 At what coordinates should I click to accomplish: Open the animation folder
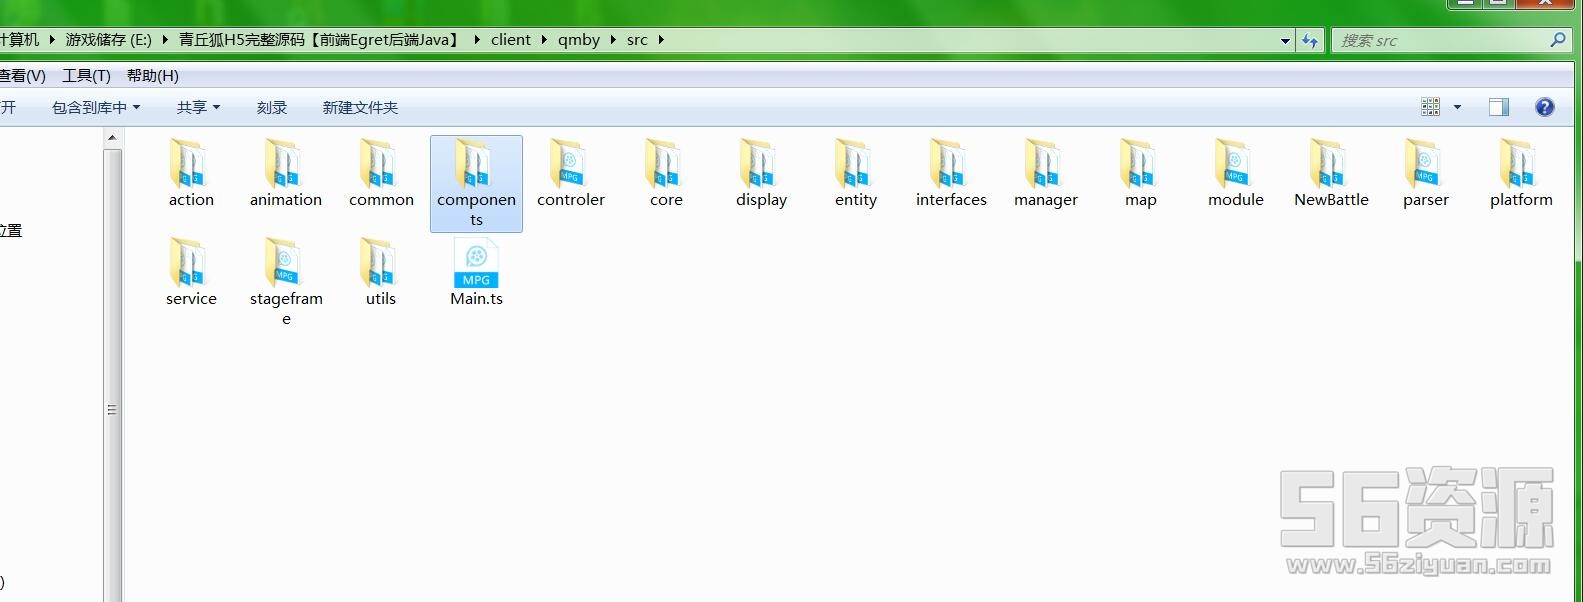pos(285,165)
